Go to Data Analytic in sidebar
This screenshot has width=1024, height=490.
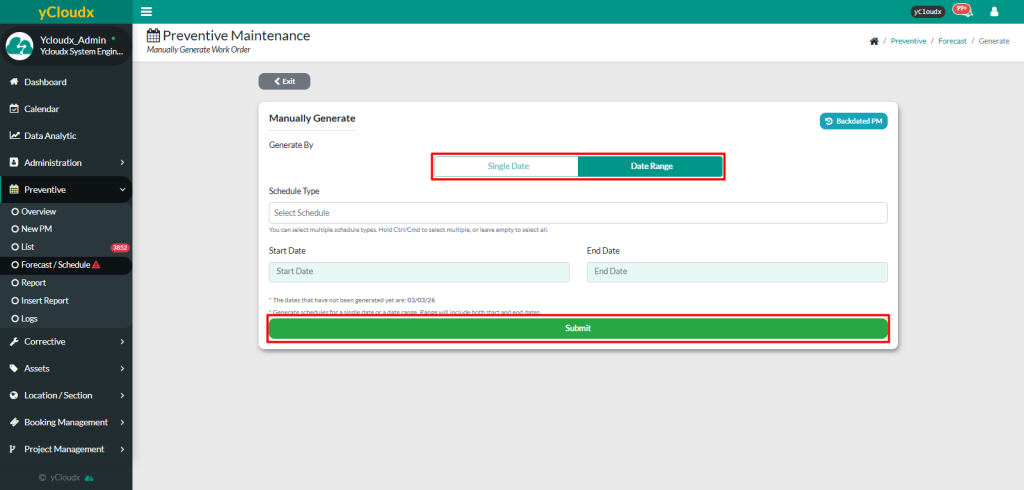pyautogui.click(x=50, y=136)
